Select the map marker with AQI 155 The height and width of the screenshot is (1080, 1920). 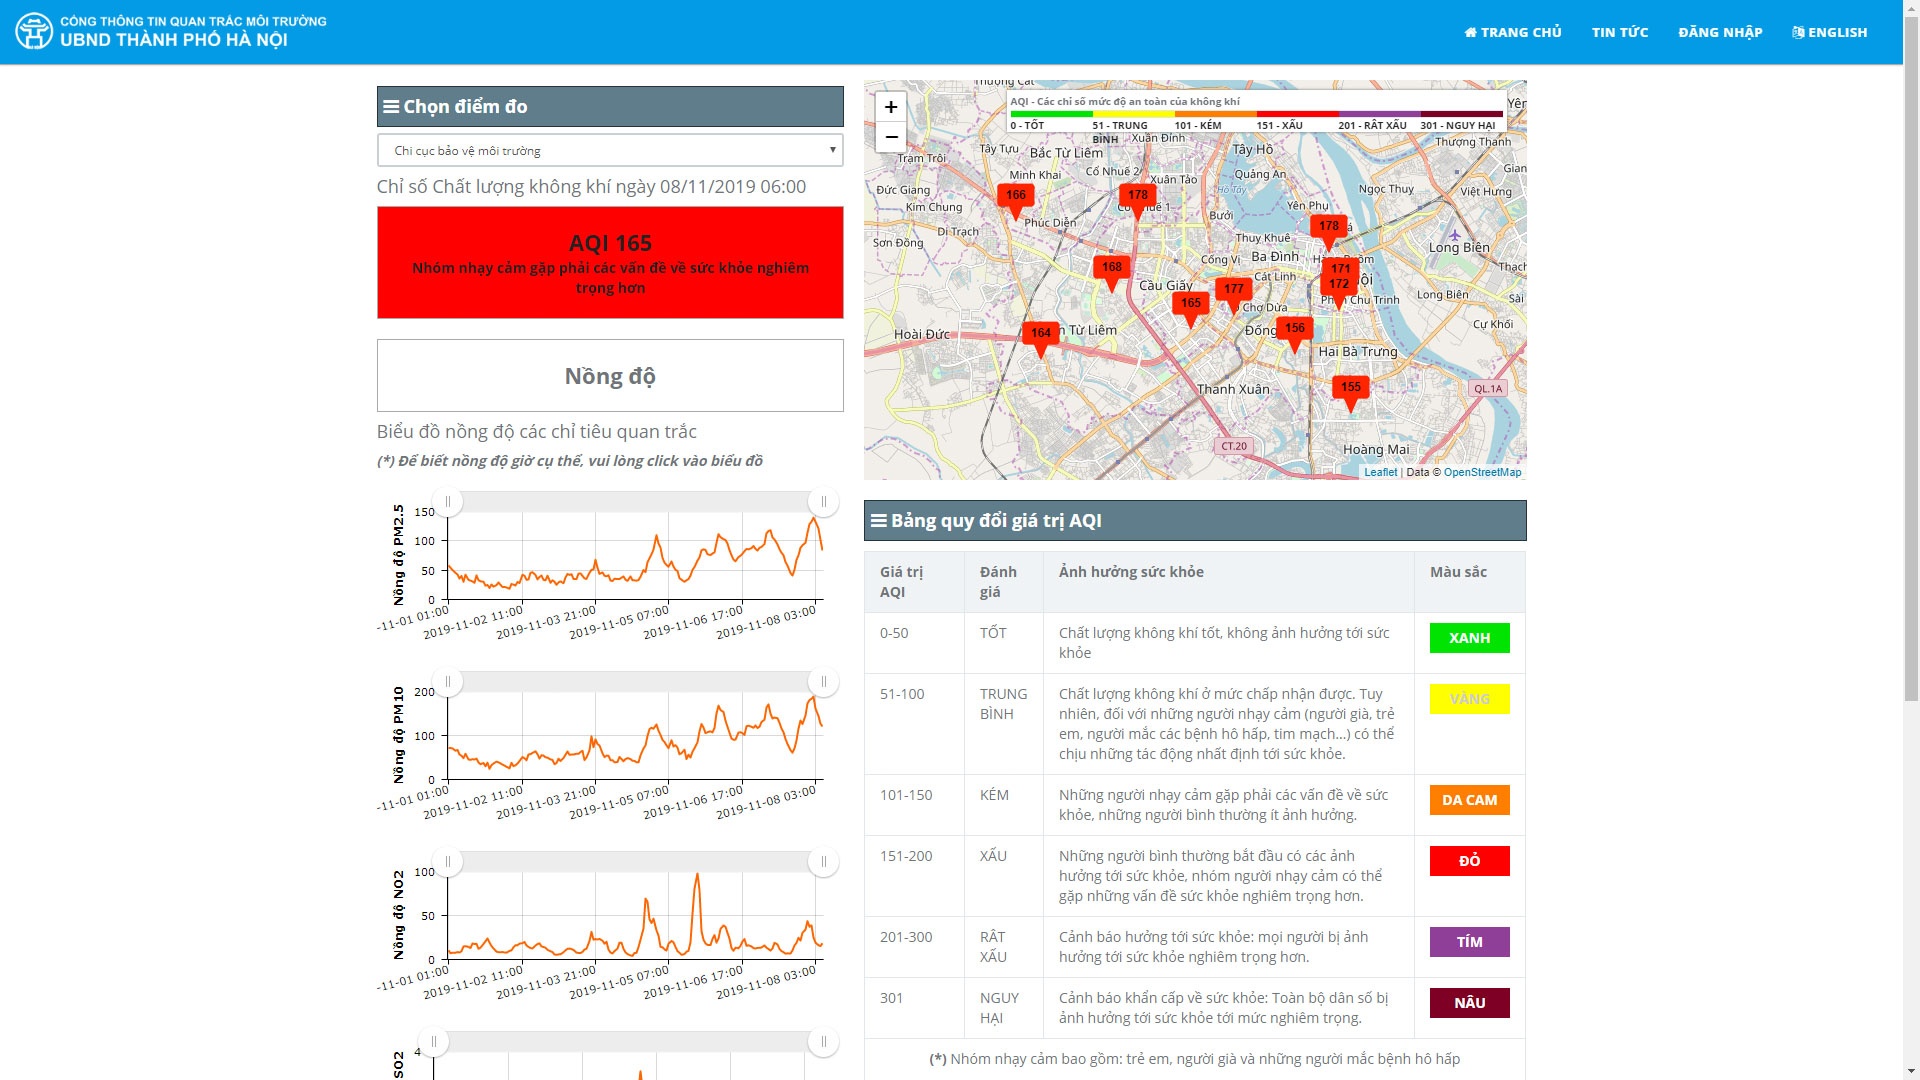click(x=1350, y=388)
